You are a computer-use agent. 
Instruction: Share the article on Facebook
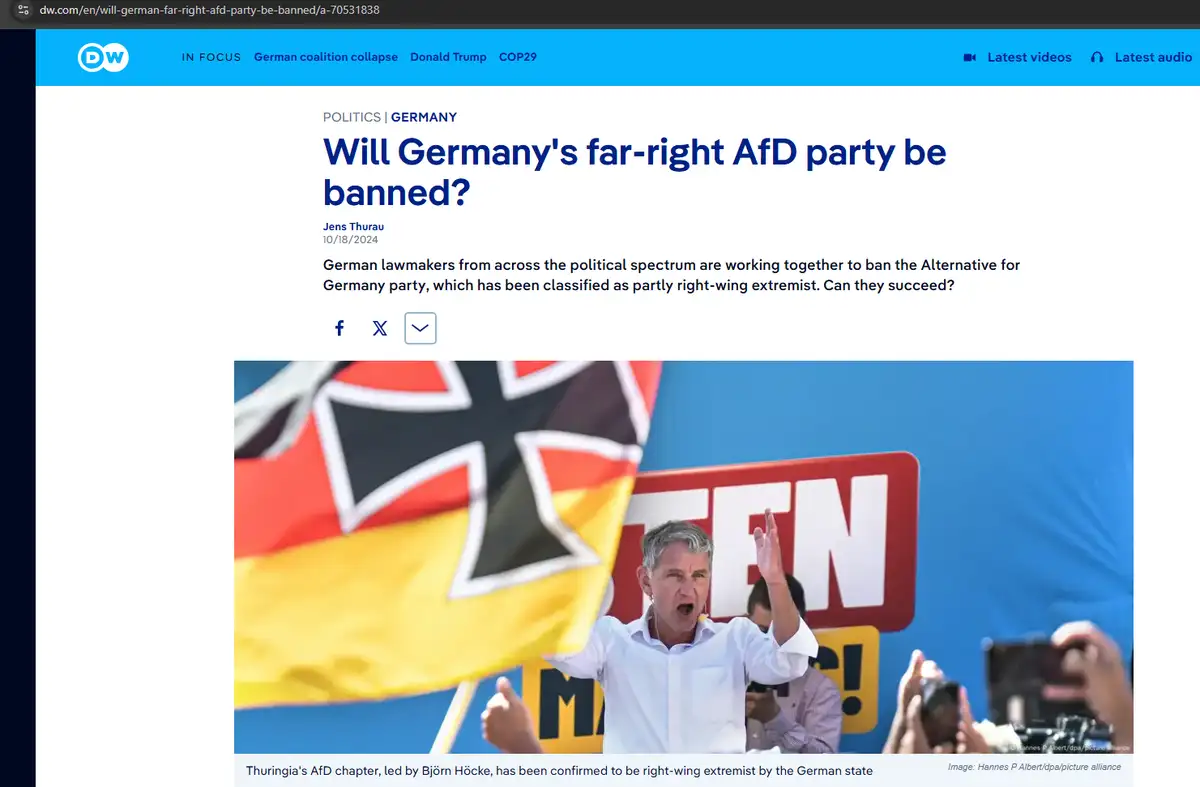point(339,328)
